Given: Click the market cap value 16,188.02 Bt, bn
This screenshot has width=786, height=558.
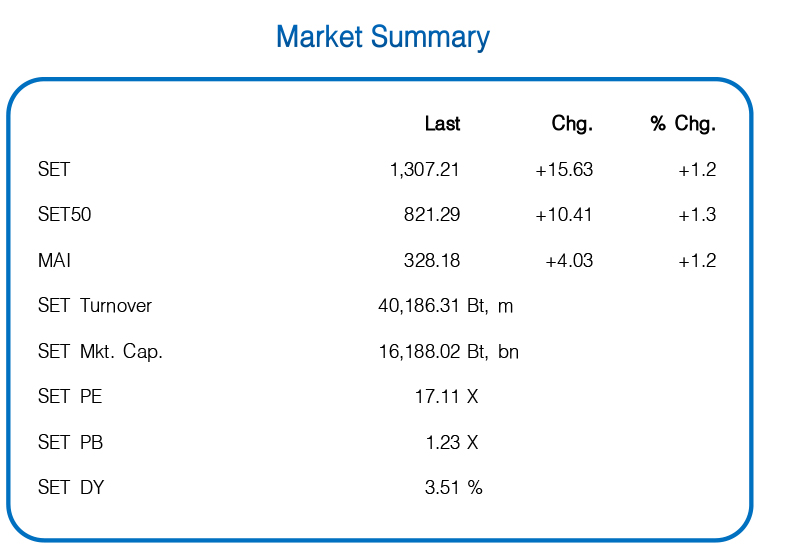Looking at the screenshot, I should pos(449,351).
